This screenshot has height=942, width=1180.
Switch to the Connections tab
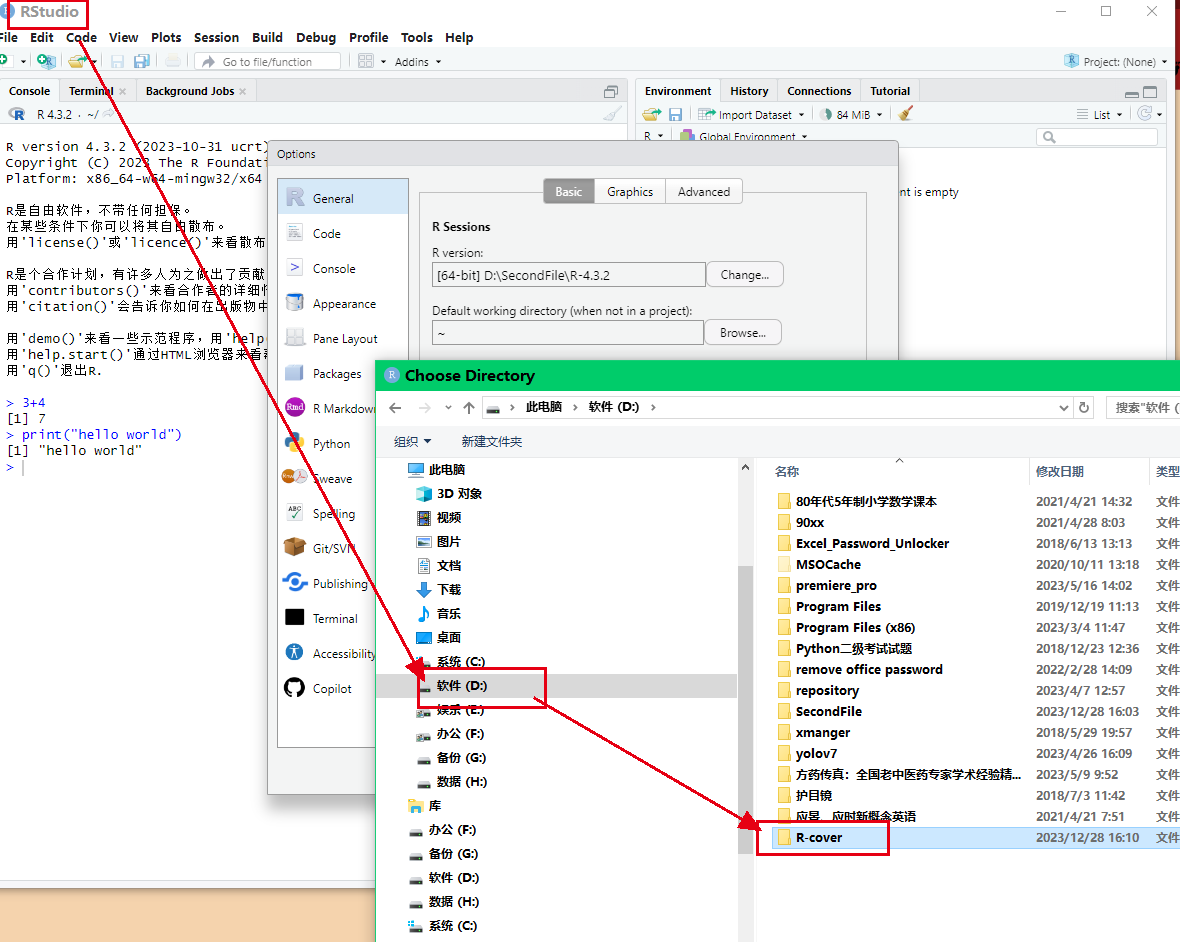pyautogui.click(x=819, y=91)
